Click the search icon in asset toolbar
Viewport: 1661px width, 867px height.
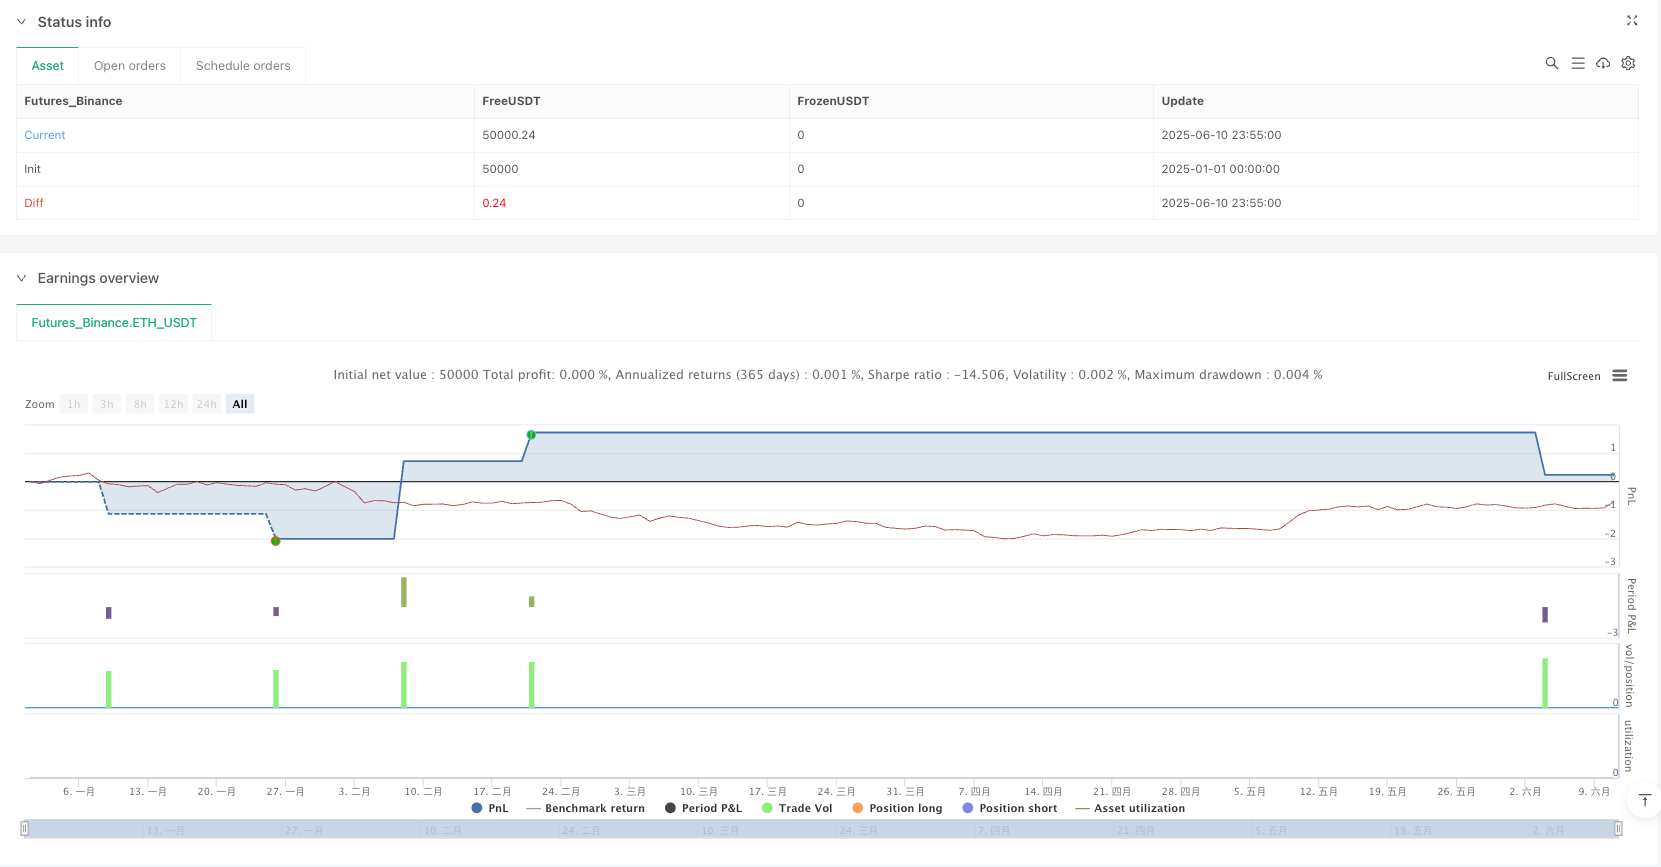coord(1552,63)
